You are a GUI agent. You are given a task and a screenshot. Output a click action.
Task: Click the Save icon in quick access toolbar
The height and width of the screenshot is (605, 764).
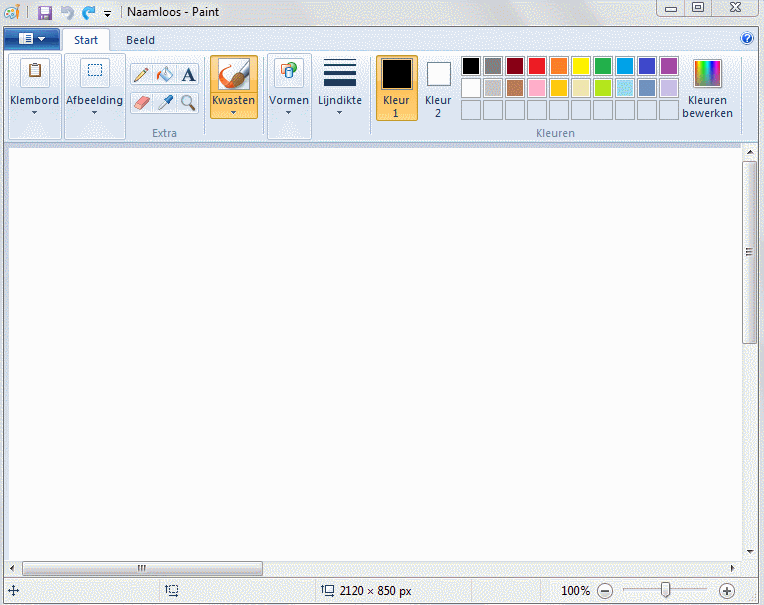[45, 13]
